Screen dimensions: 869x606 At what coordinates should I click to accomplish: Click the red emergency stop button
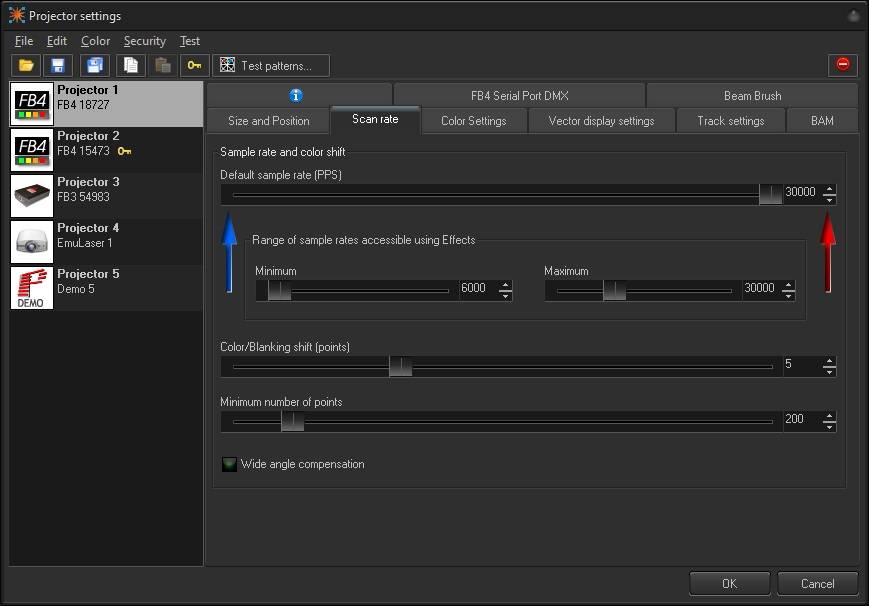(843, 64)
